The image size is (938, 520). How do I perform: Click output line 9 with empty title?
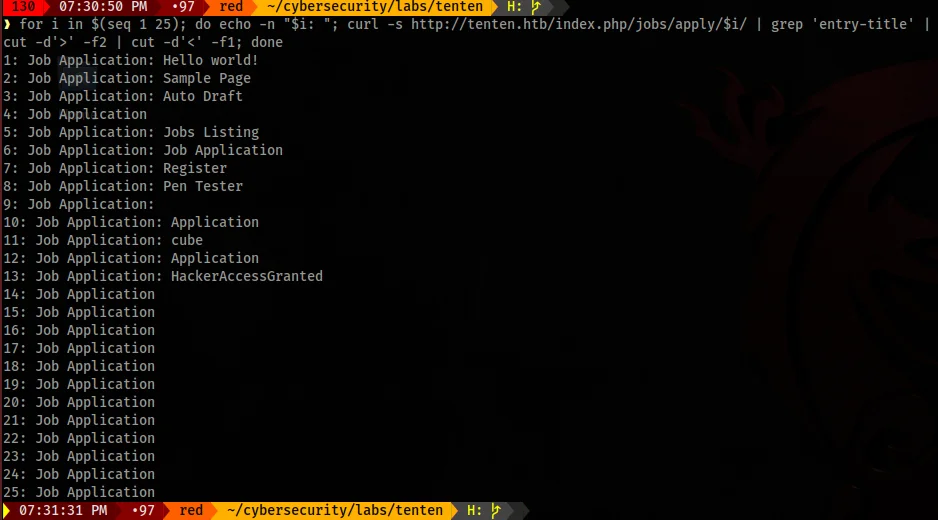pos(79,204)
